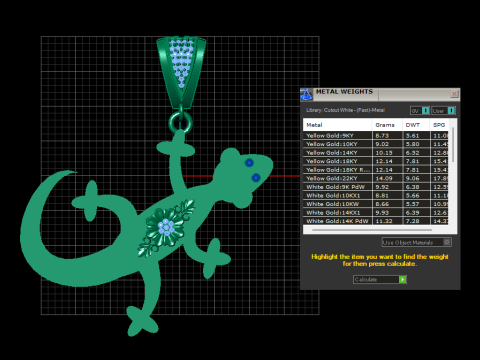
Task: Click the Library: Cutout White label
Action: 345,110
